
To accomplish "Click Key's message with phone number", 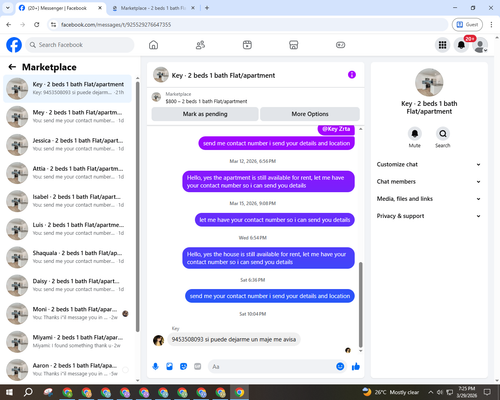I will (x=234, y=339).
